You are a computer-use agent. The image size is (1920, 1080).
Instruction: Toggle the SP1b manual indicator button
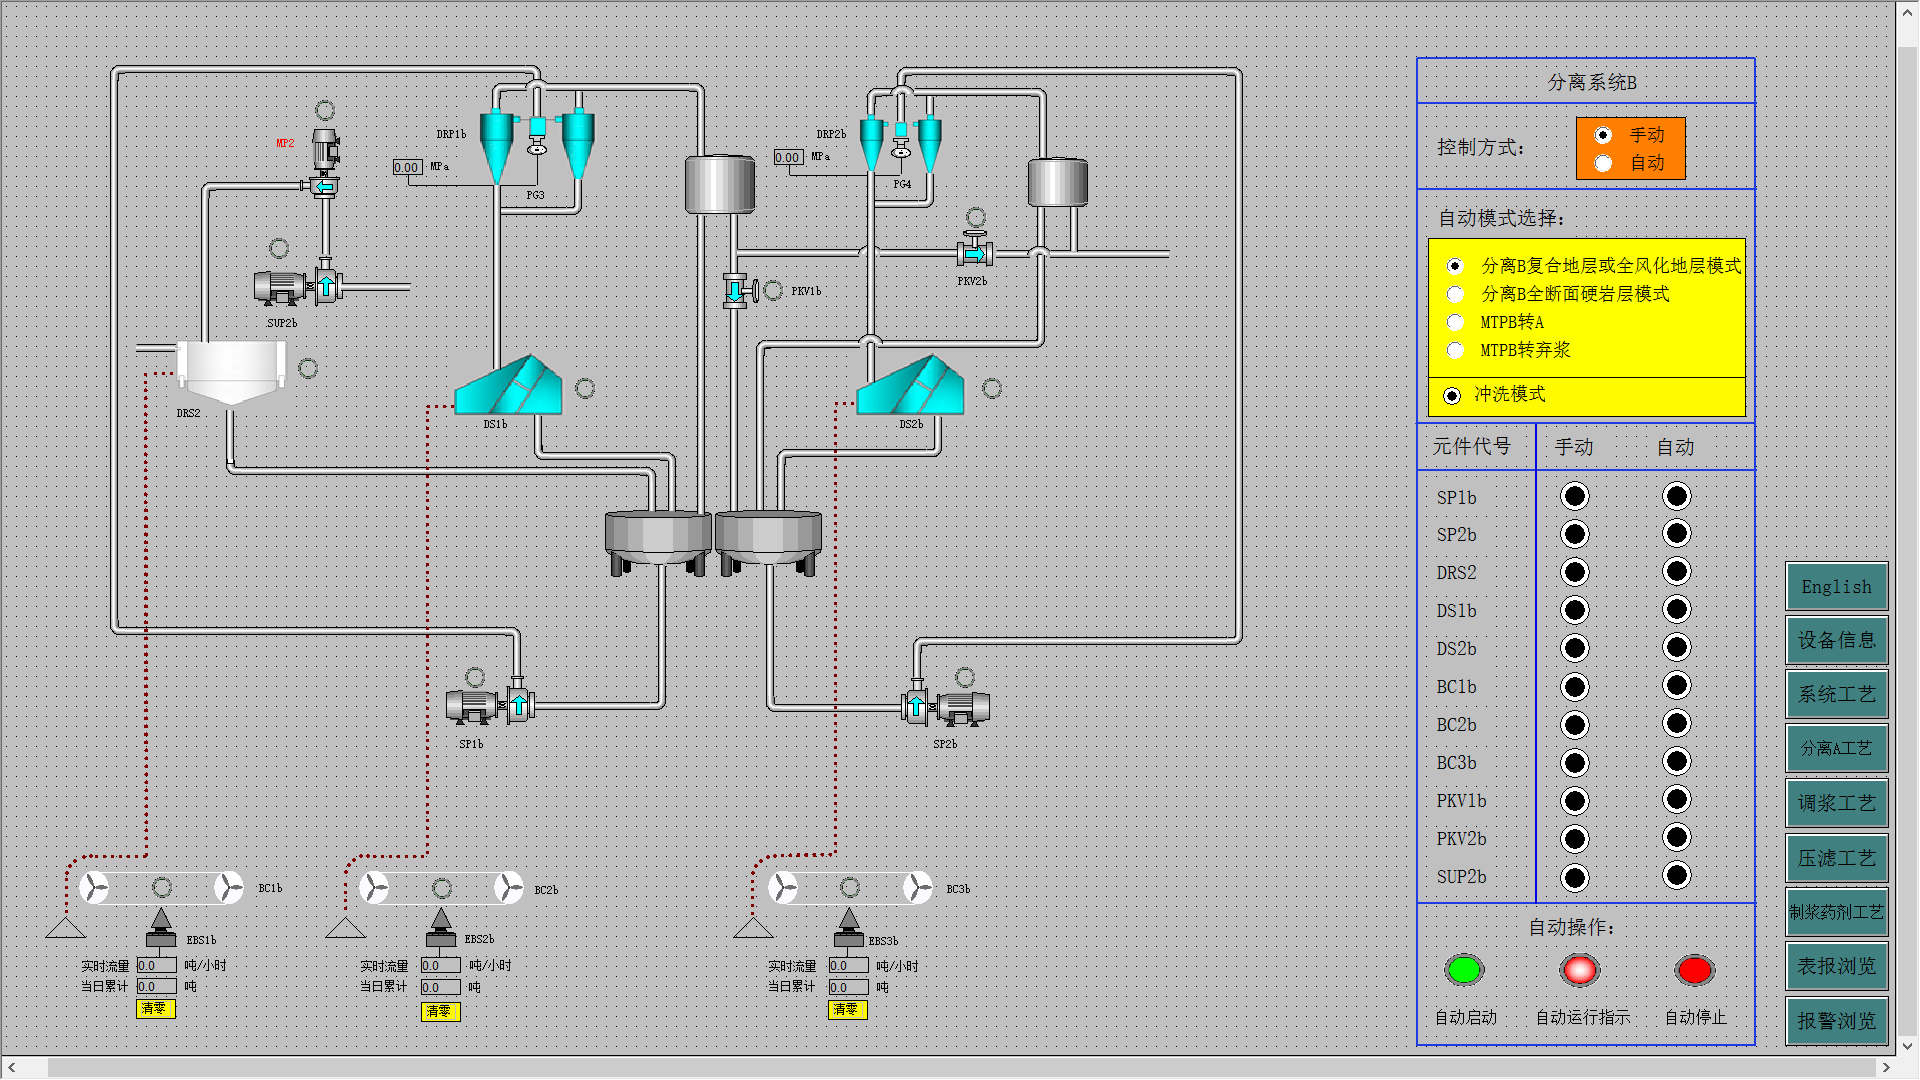tap(1574, 497)
